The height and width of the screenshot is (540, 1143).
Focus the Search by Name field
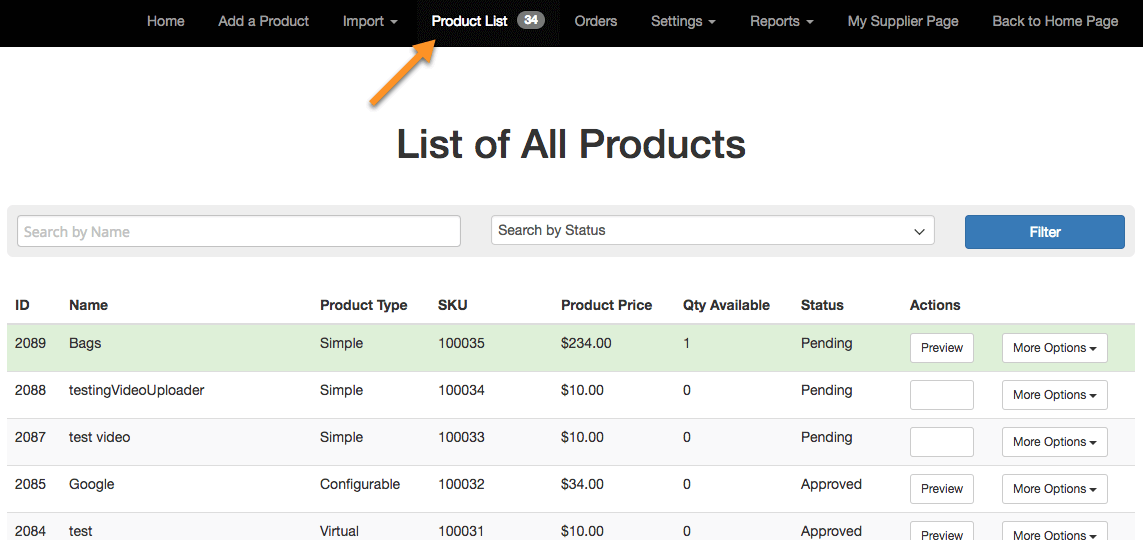(x=239, y=231)
